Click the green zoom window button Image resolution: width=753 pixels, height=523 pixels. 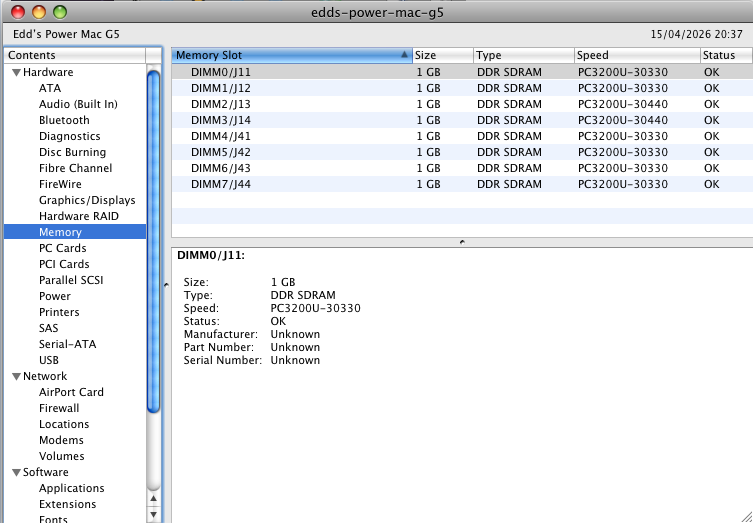pos(60,12)
